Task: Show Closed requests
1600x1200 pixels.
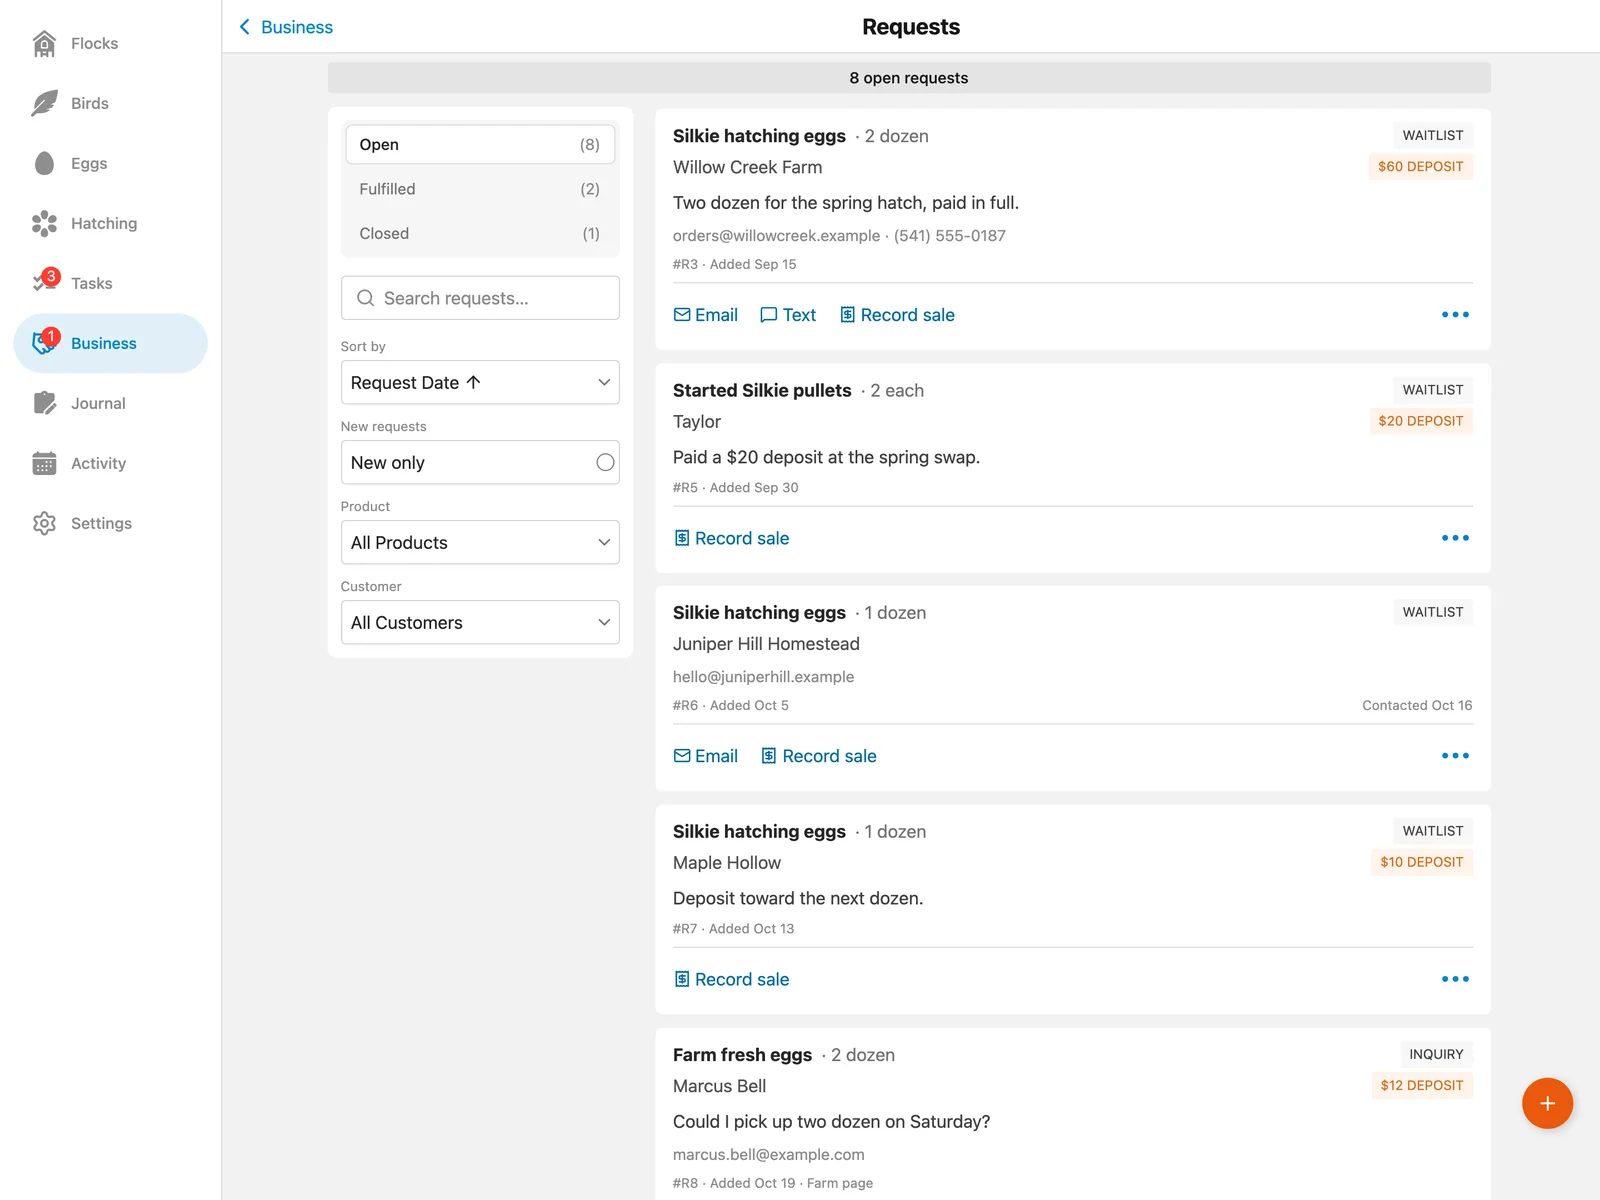Action: point(480,233)
